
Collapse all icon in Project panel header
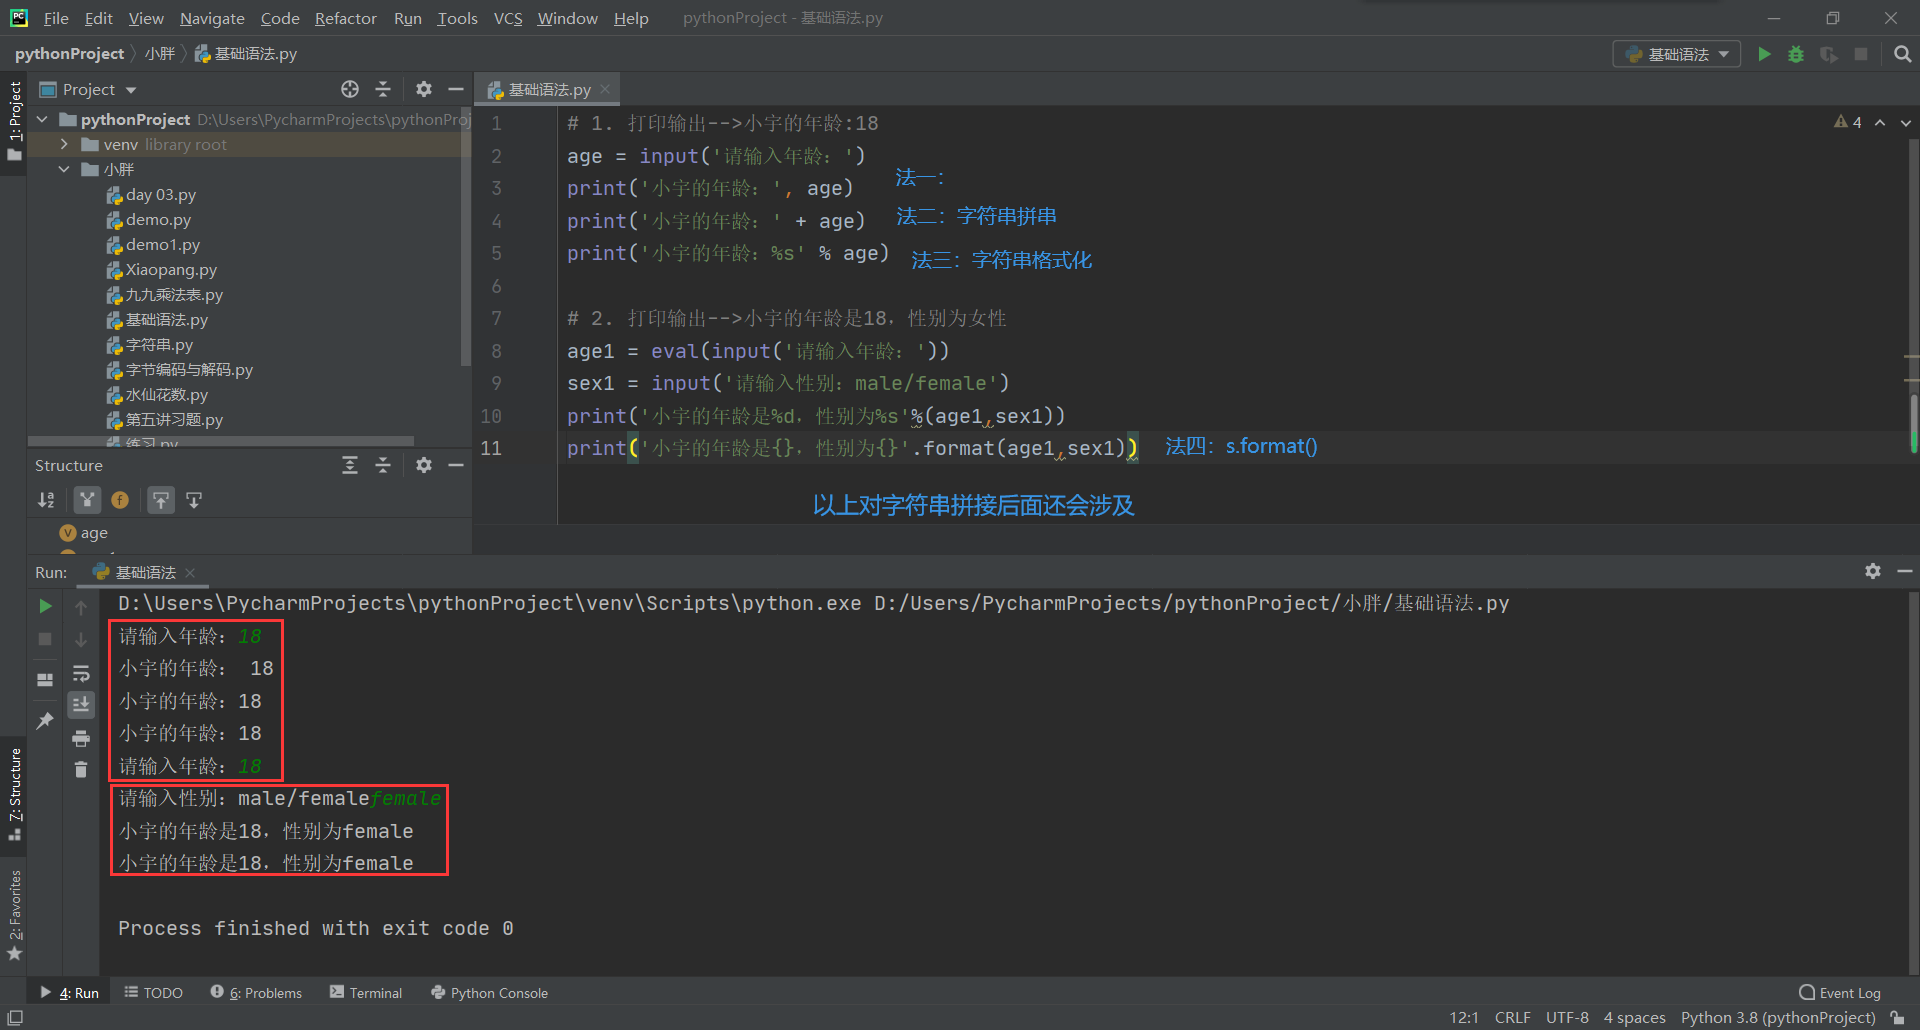(383, 89)
